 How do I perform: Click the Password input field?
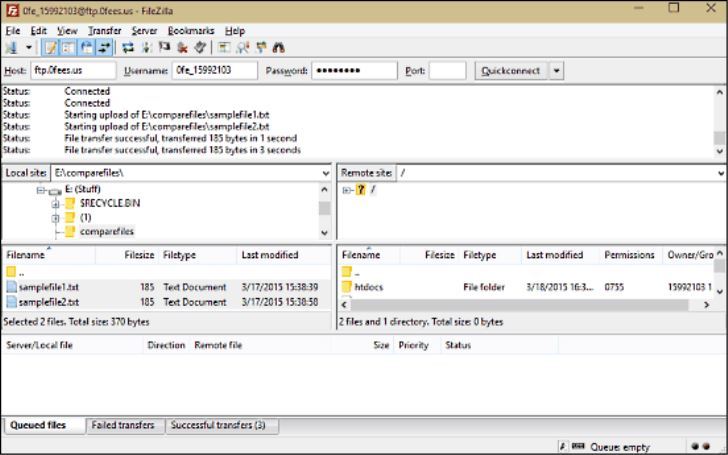tap(354, 71)
